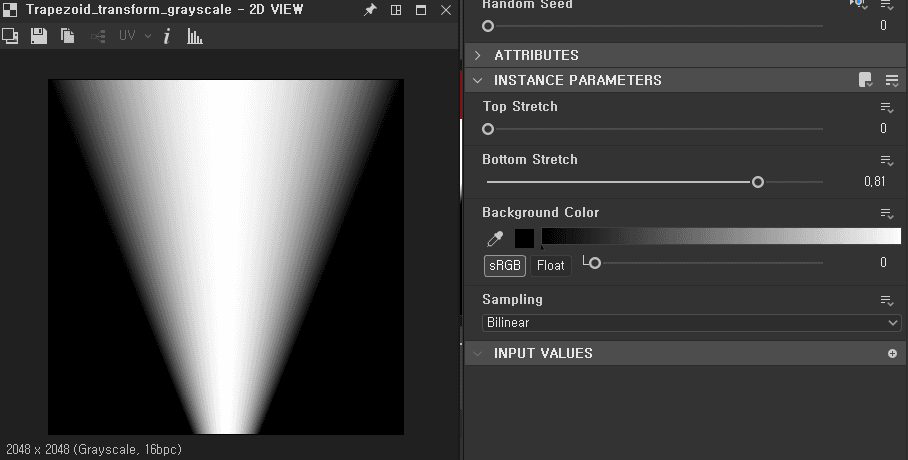Open the Instance Parameters preset menu

pos(865,81)
